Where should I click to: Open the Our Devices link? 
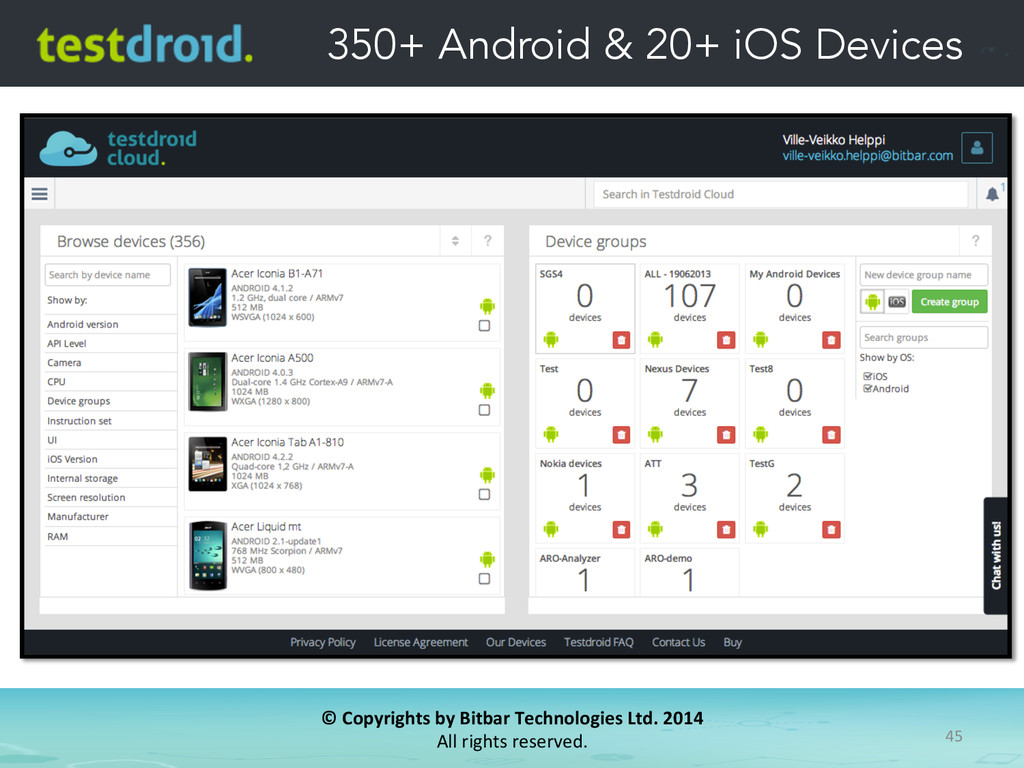tap(516, 642)
